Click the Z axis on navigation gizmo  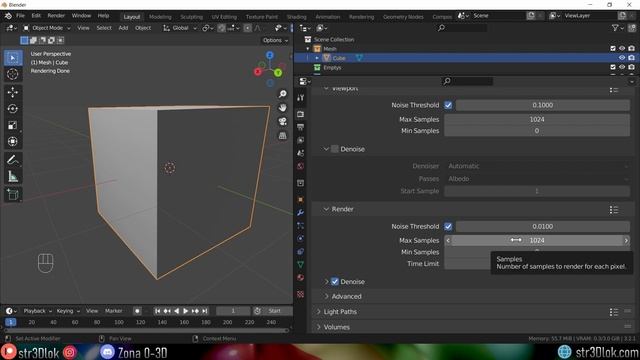(270, 55)
